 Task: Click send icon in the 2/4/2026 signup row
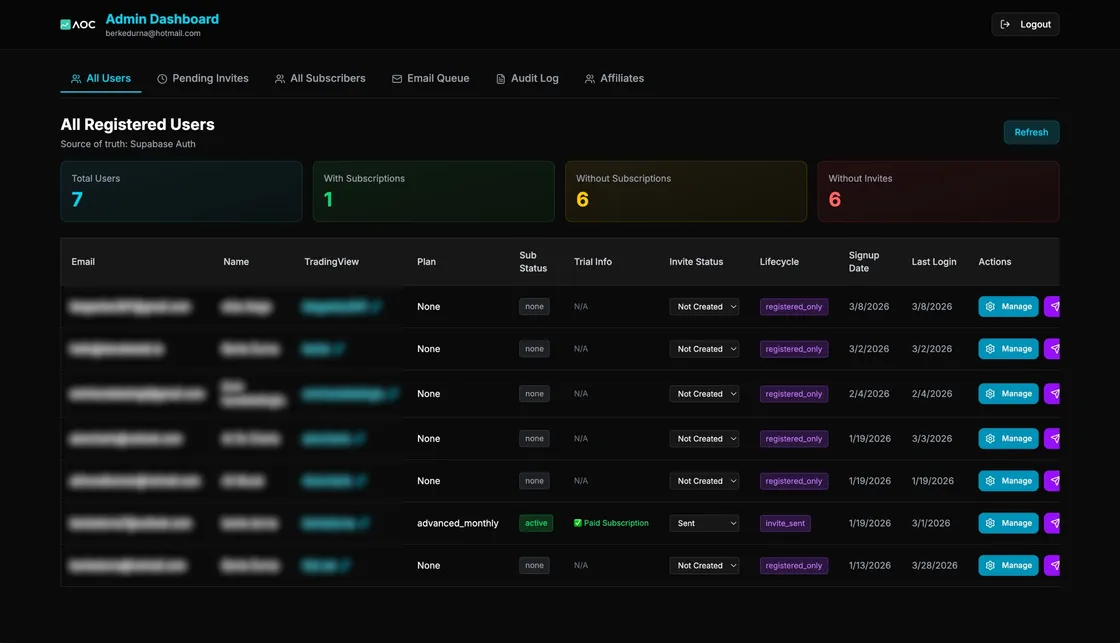pos(1052,394)
